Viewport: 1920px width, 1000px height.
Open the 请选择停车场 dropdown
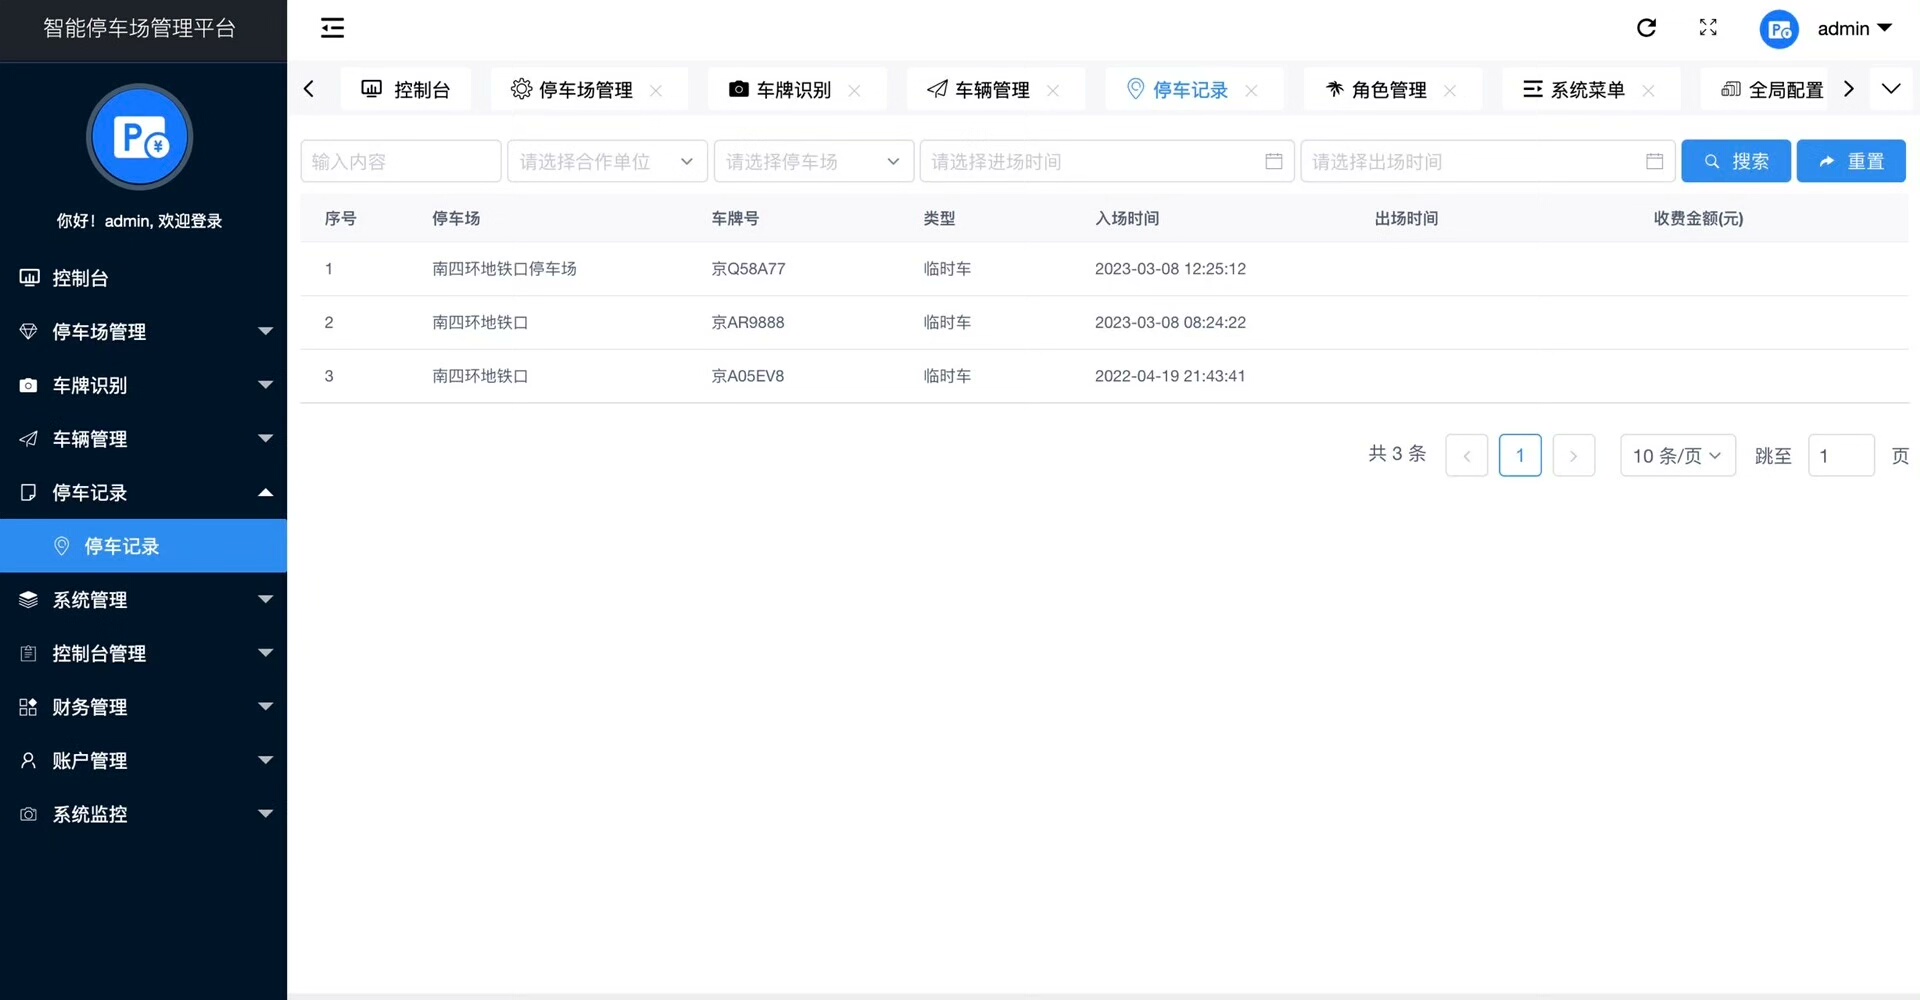click(x=813, y=161)
